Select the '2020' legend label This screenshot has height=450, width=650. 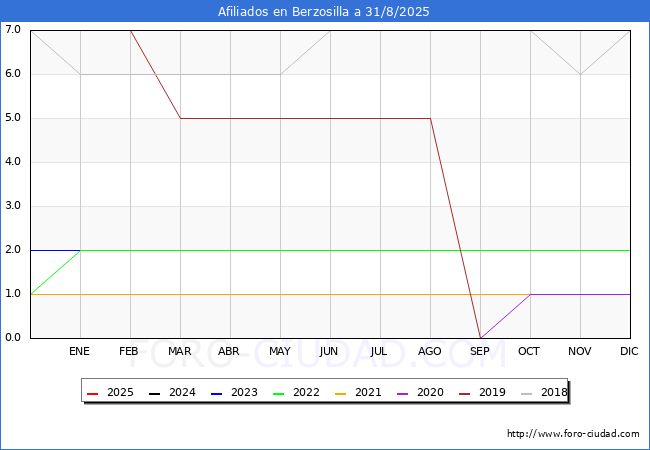point(430,392)
